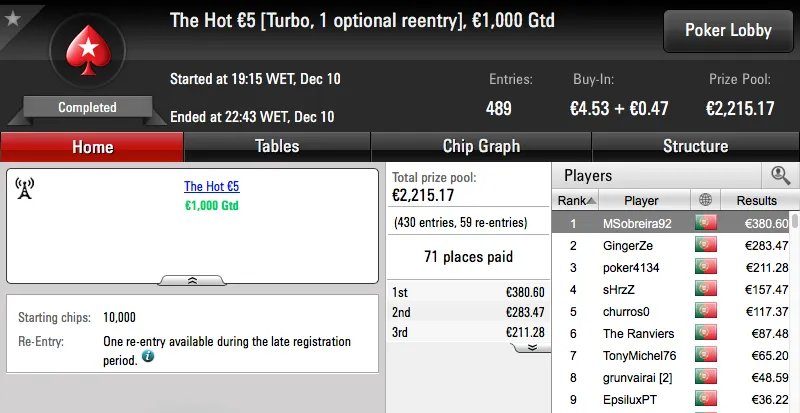
Task: Click the favorite star icon
Action: 11,15
